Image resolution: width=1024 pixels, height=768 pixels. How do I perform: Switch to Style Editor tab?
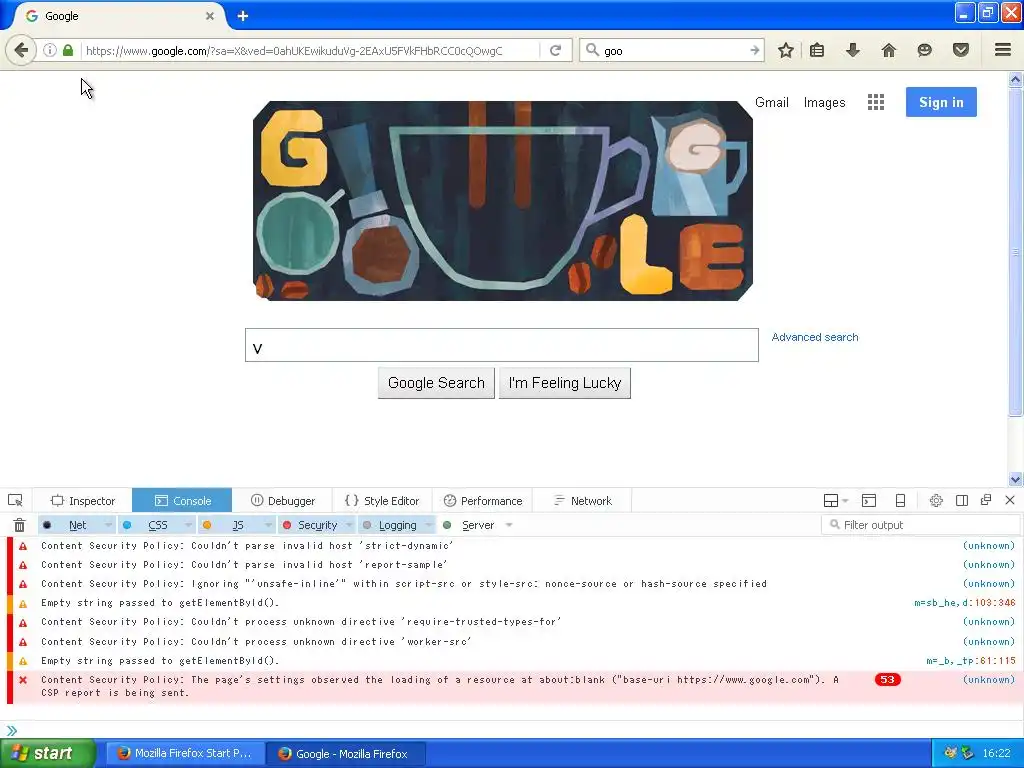pos(382,501)
